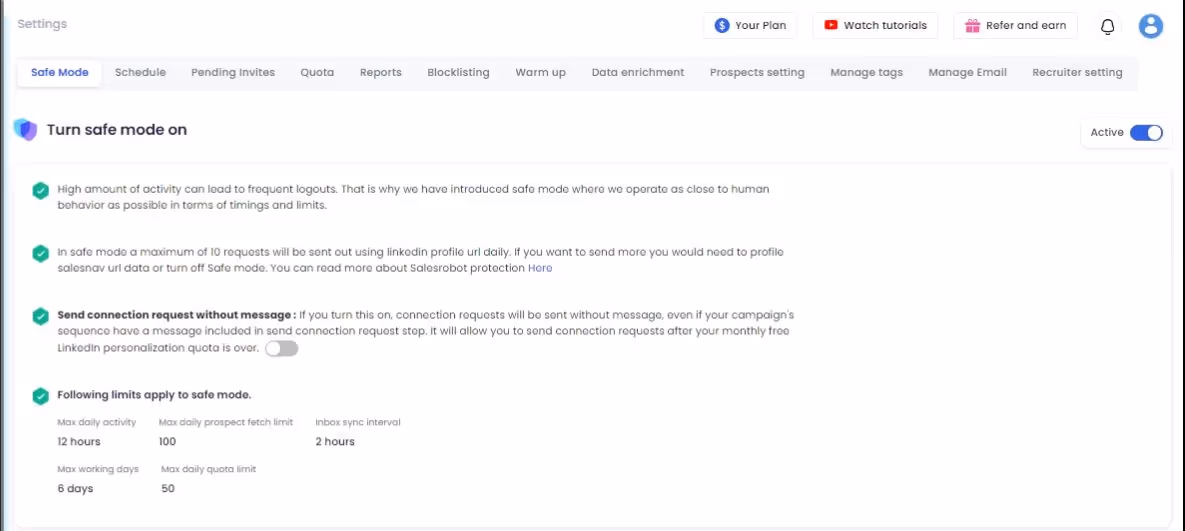
Task: Click the green check badge beside In safe mode paragraph
Action: [41, 254]
